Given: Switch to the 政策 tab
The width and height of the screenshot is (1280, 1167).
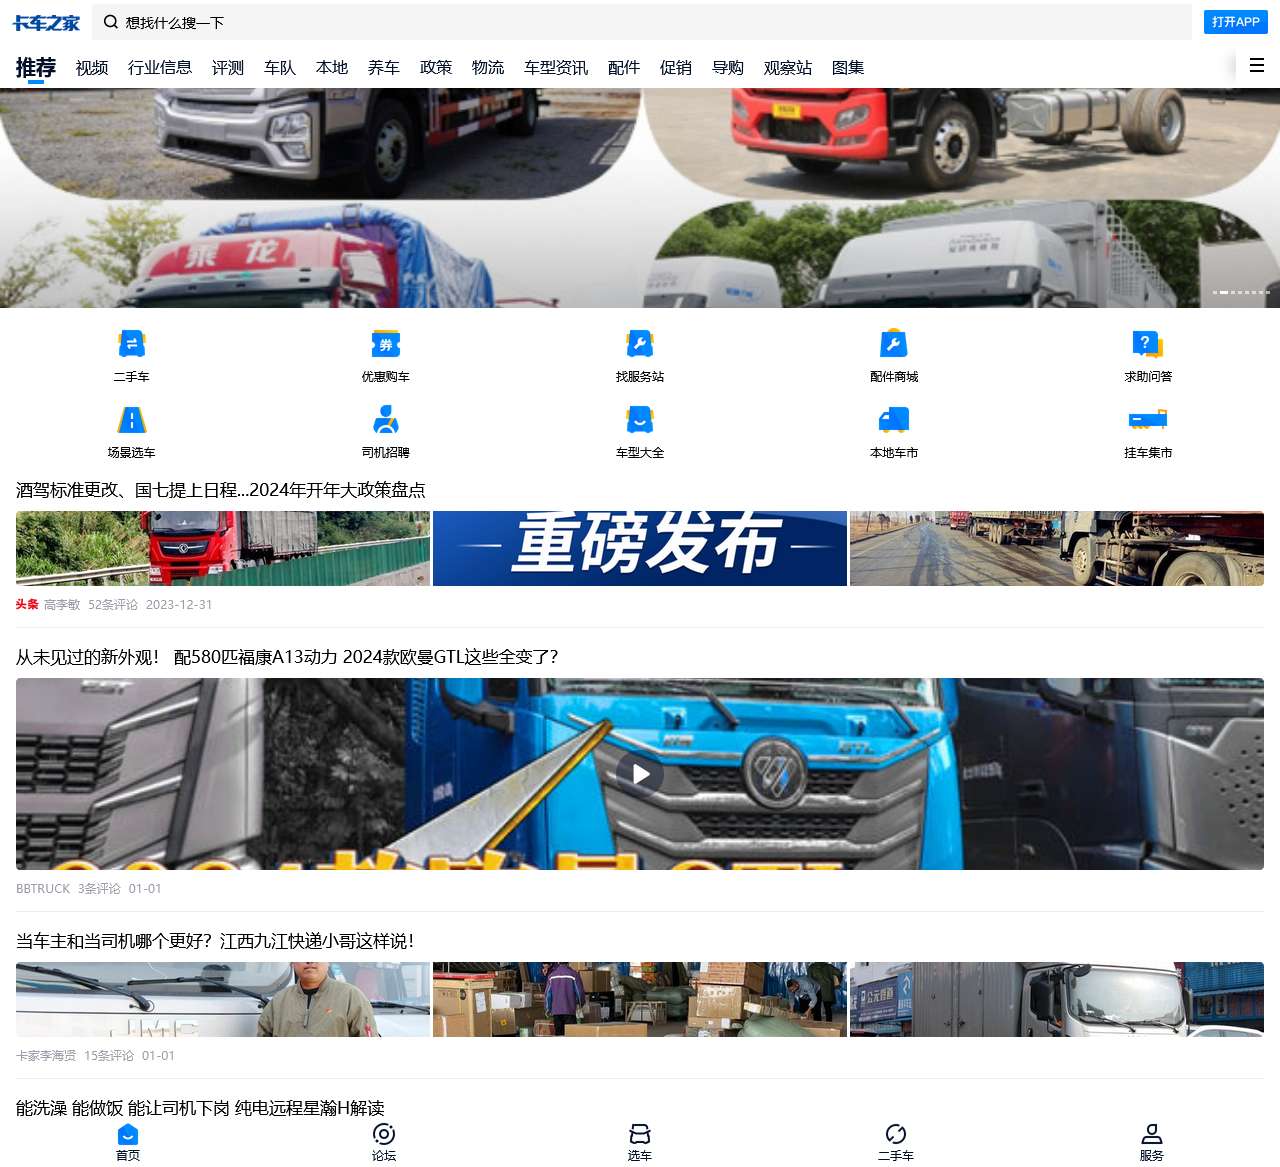Looking at the screenshot, I should coord(436,68).
